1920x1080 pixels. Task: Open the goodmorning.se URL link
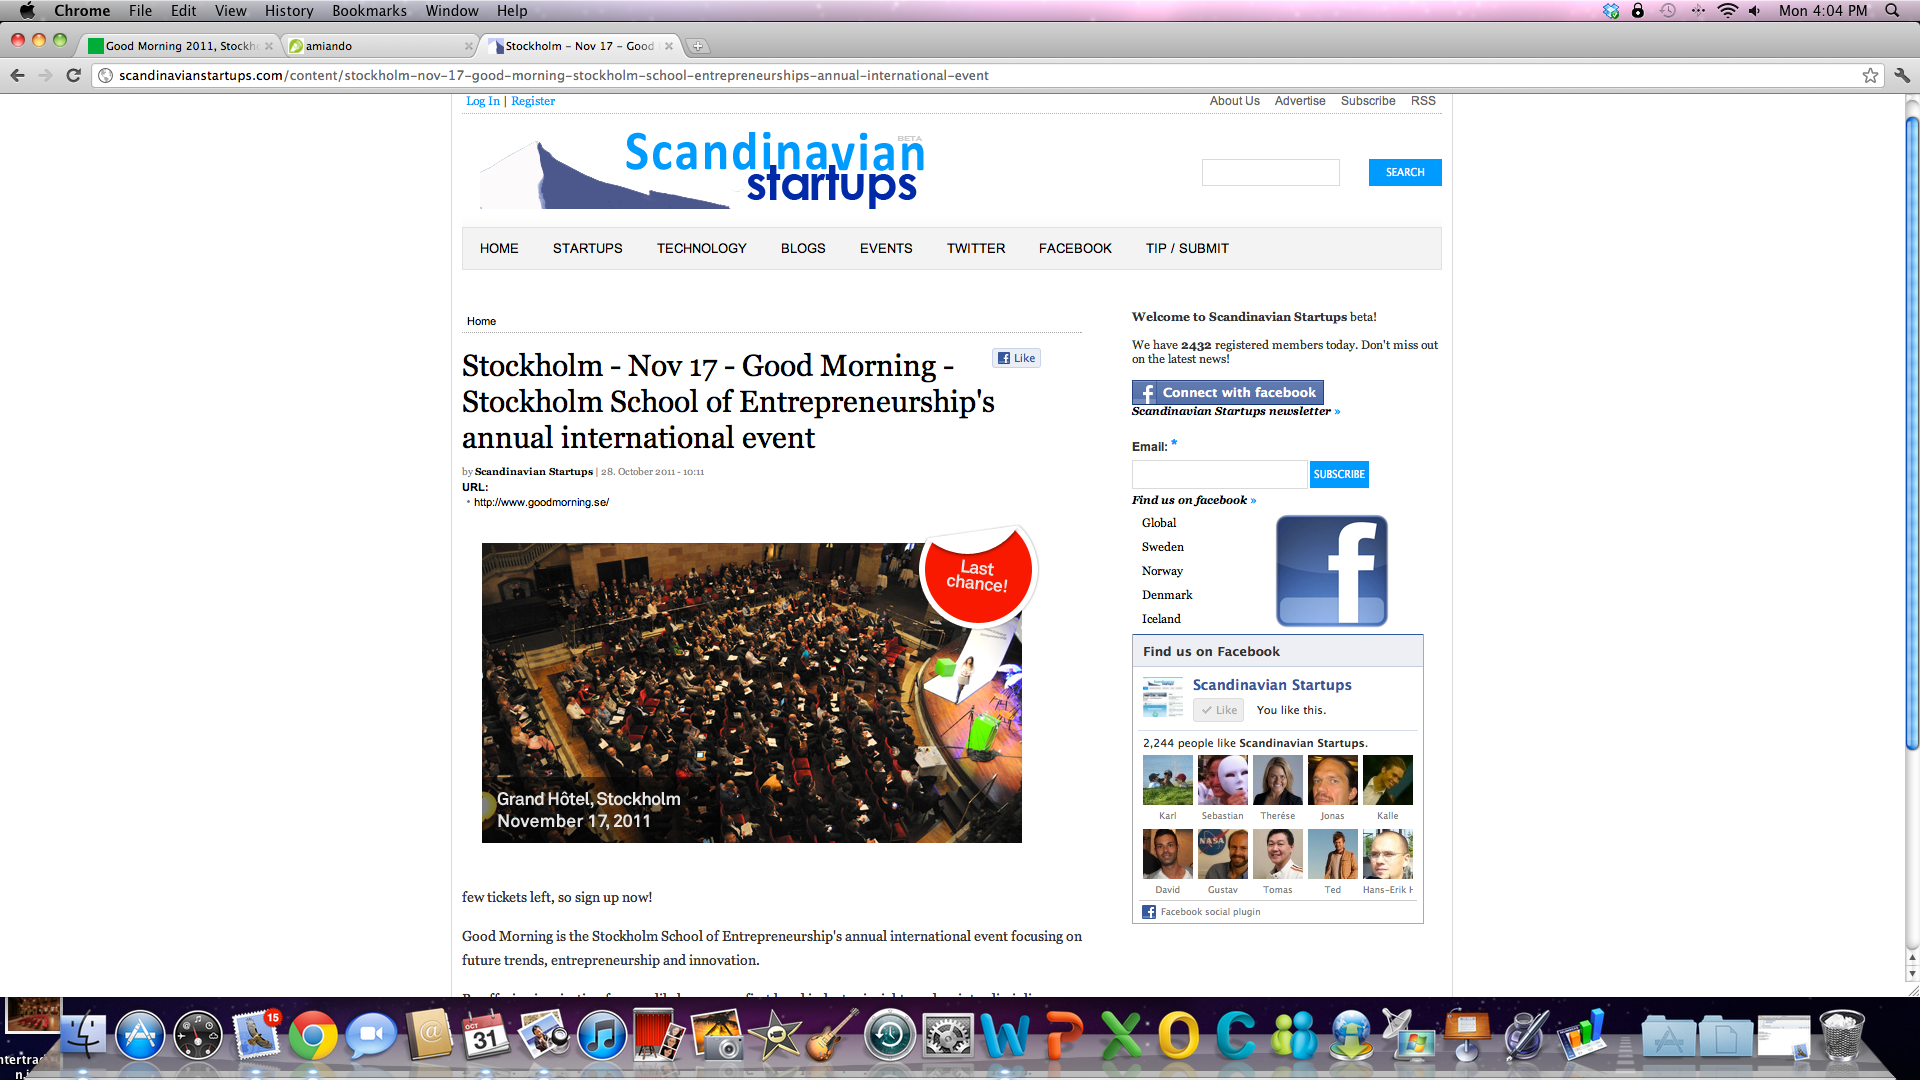point(541,502)
